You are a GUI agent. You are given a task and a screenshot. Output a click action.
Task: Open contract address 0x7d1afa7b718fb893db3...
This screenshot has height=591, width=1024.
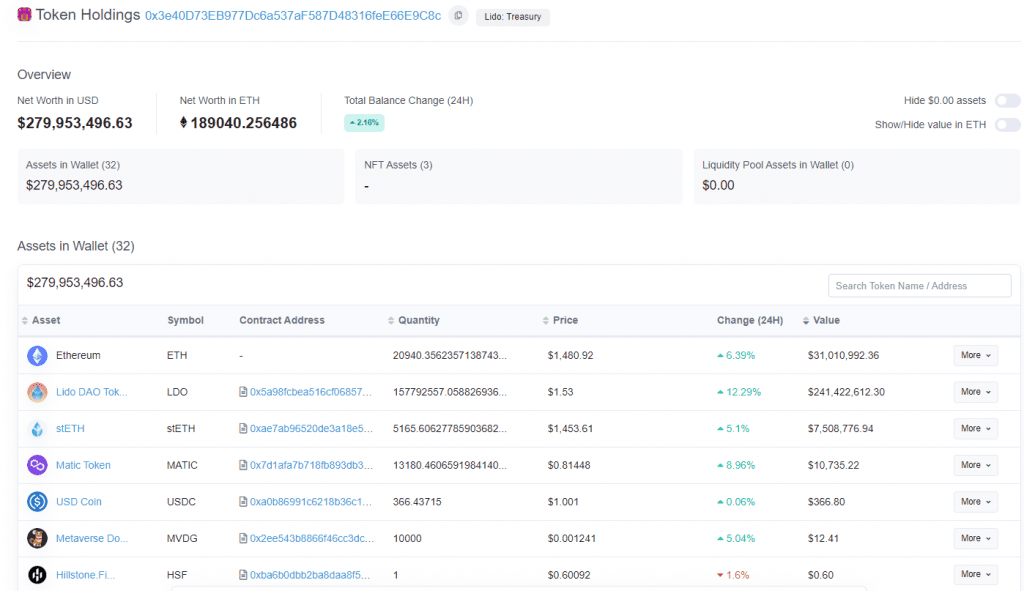[x=312, y=465]
